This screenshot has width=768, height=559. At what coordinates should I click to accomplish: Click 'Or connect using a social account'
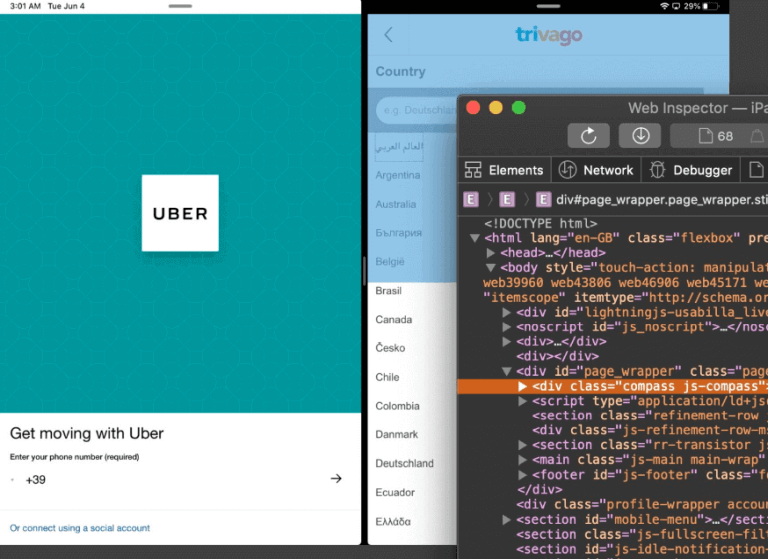pos(80,528)
